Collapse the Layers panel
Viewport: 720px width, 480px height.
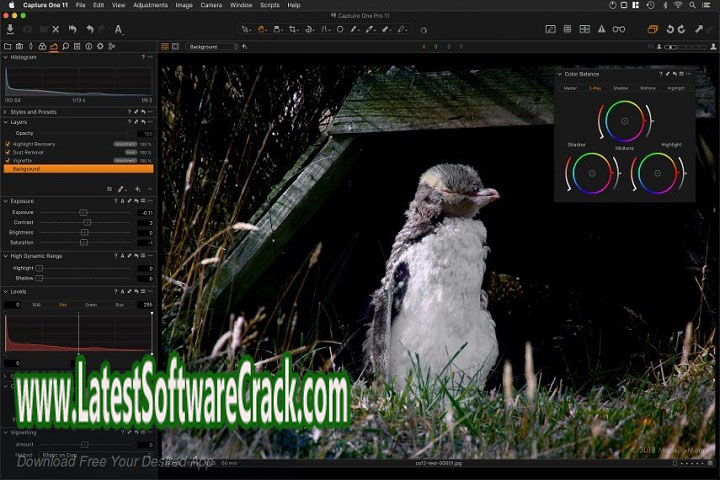coord(6,122)
